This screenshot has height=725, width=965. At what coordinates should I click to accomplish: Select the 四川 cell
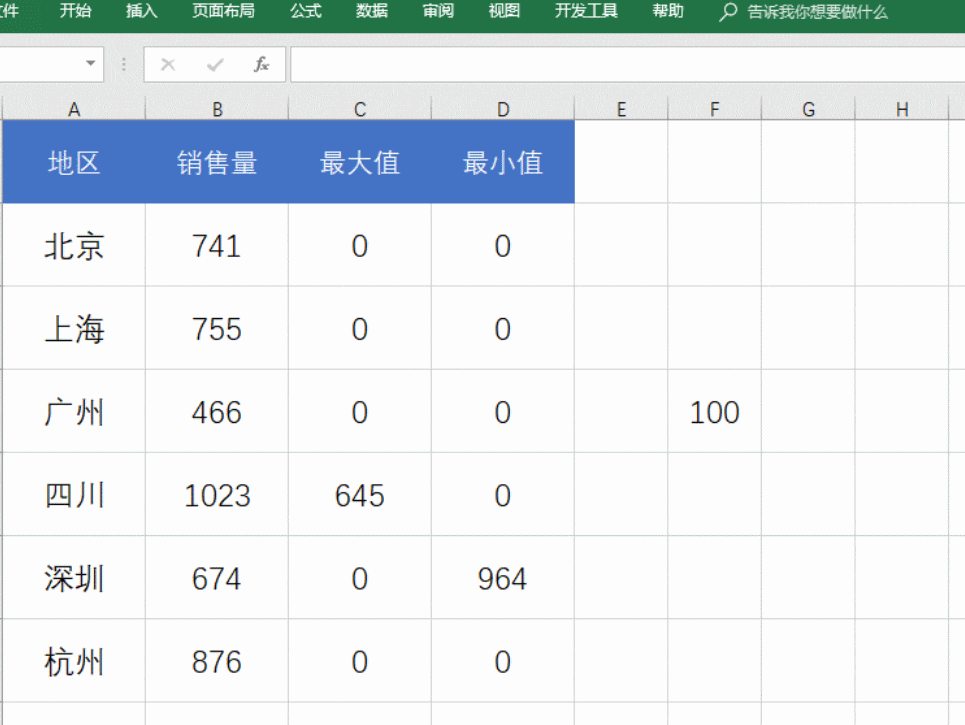tap(74, 494)
